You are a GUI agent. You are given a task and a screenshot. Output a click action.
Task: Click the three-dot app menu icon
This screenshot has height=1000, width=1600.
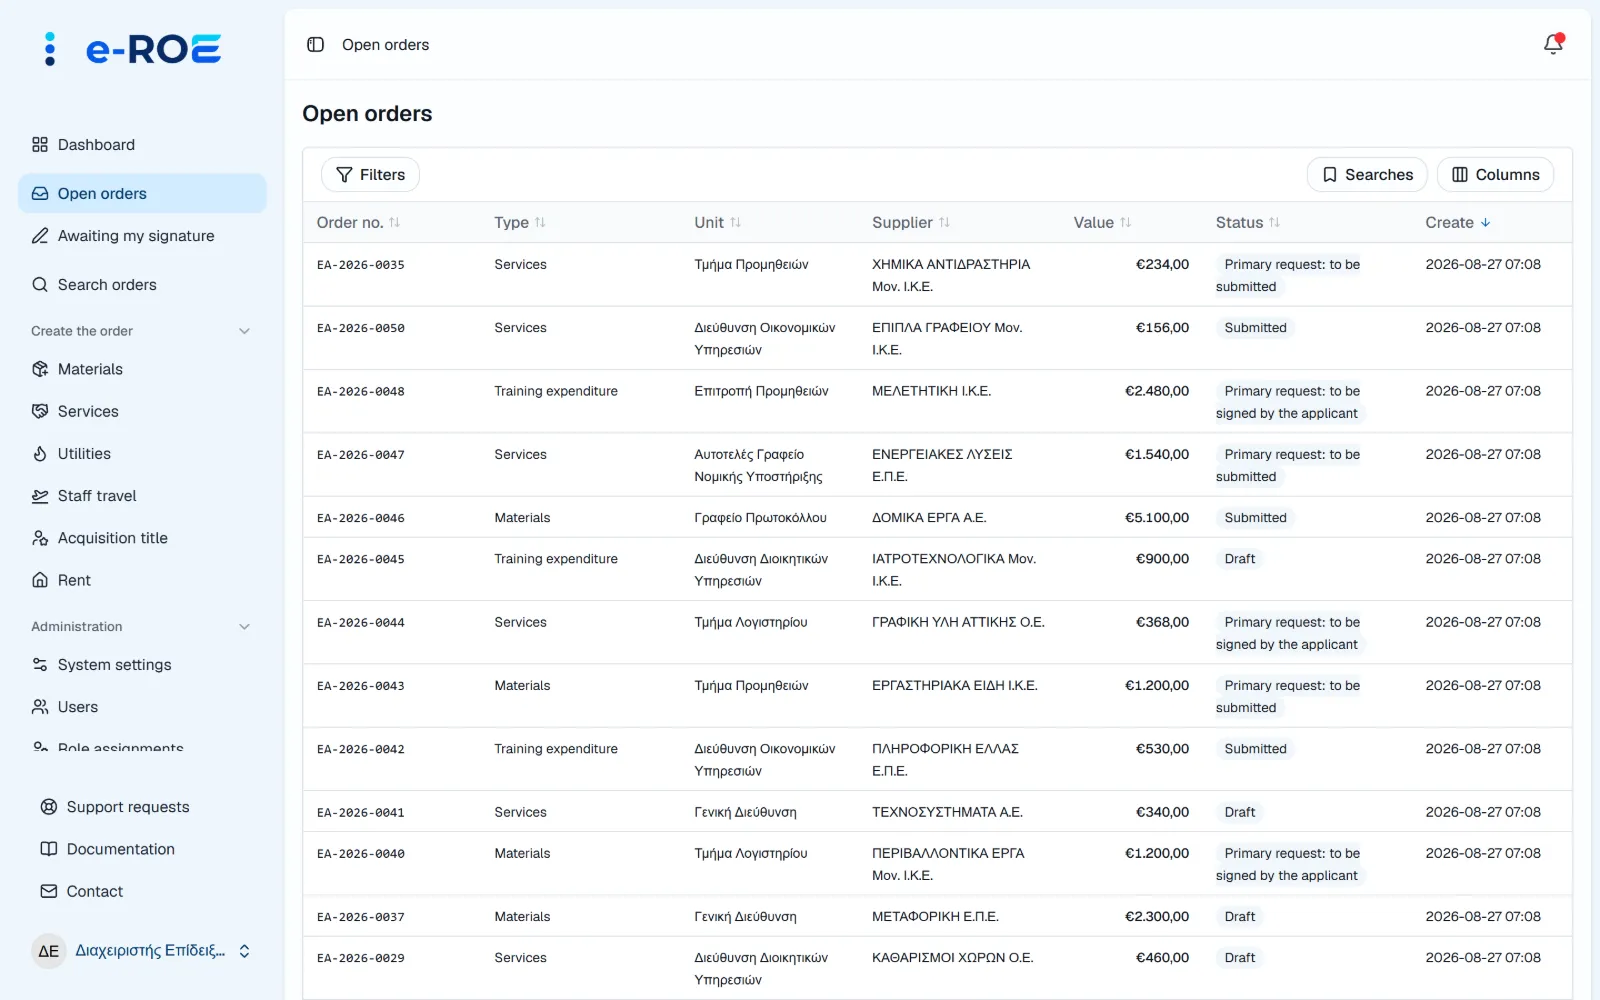pyautogui.click(x=50, y=49)
